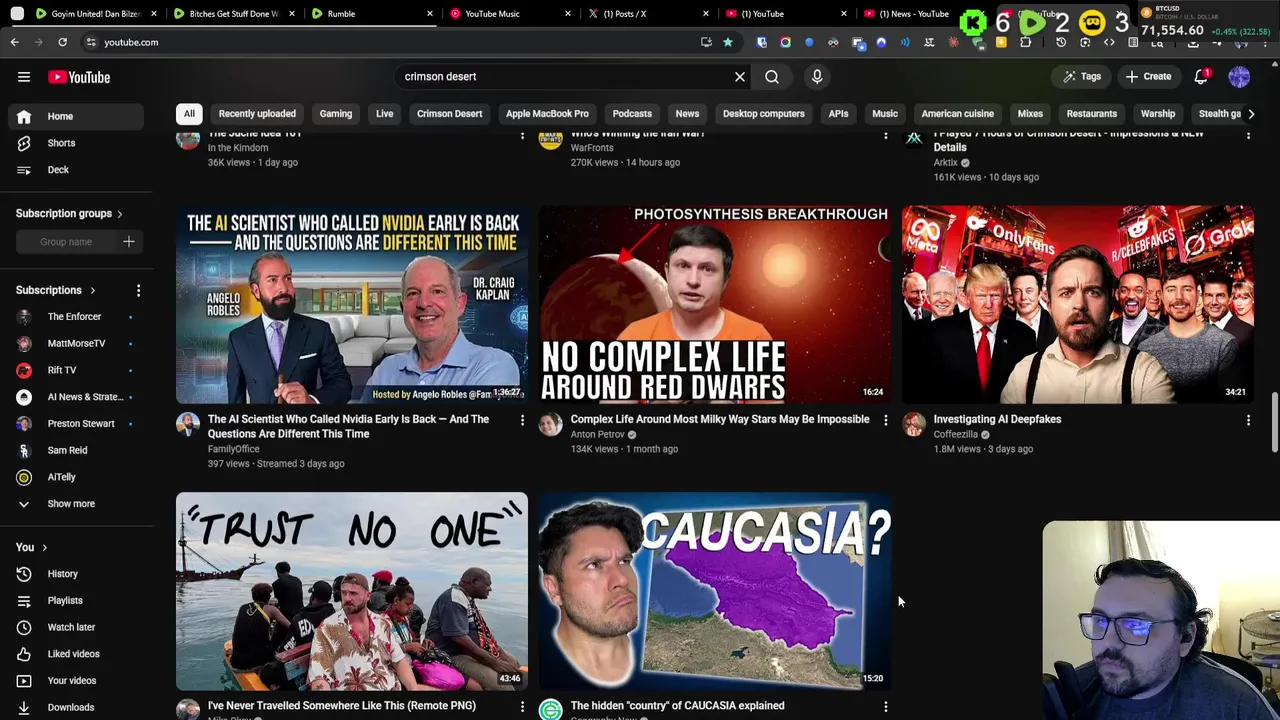Bookmark the page with the star icon
Image resolution: width=1280 pixels, height=720 pixels.
728,42
